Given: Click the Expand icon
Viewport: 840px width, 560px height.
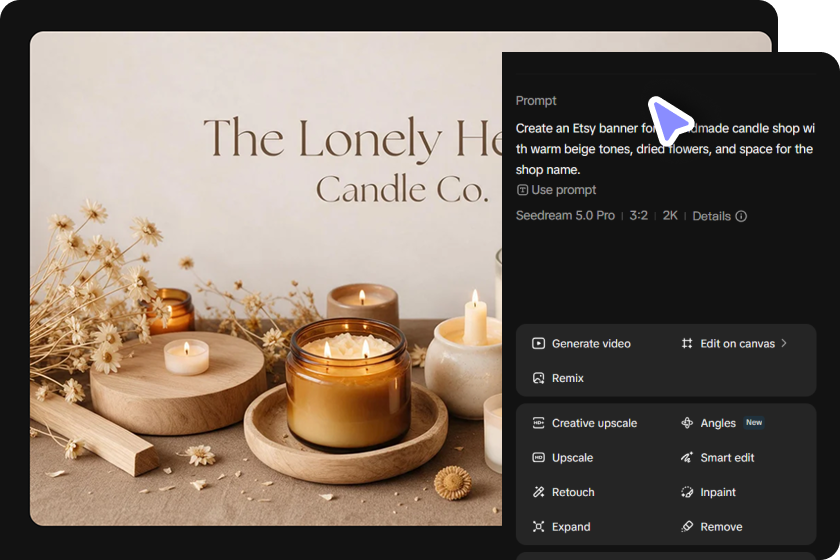Looking at the screenshot, I should pyautogui.click(x=538, y=527).
